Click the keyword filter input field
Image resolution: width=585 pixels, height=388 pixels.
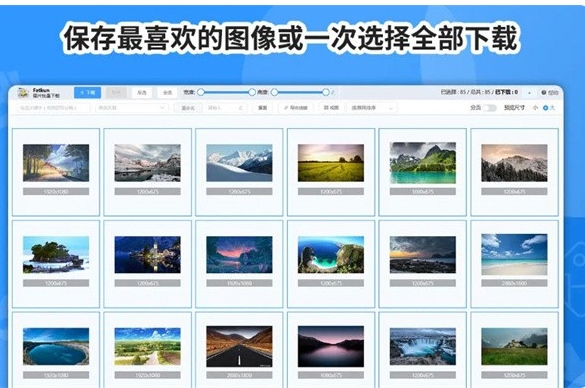pyautogui.click(x=53, y=108)
